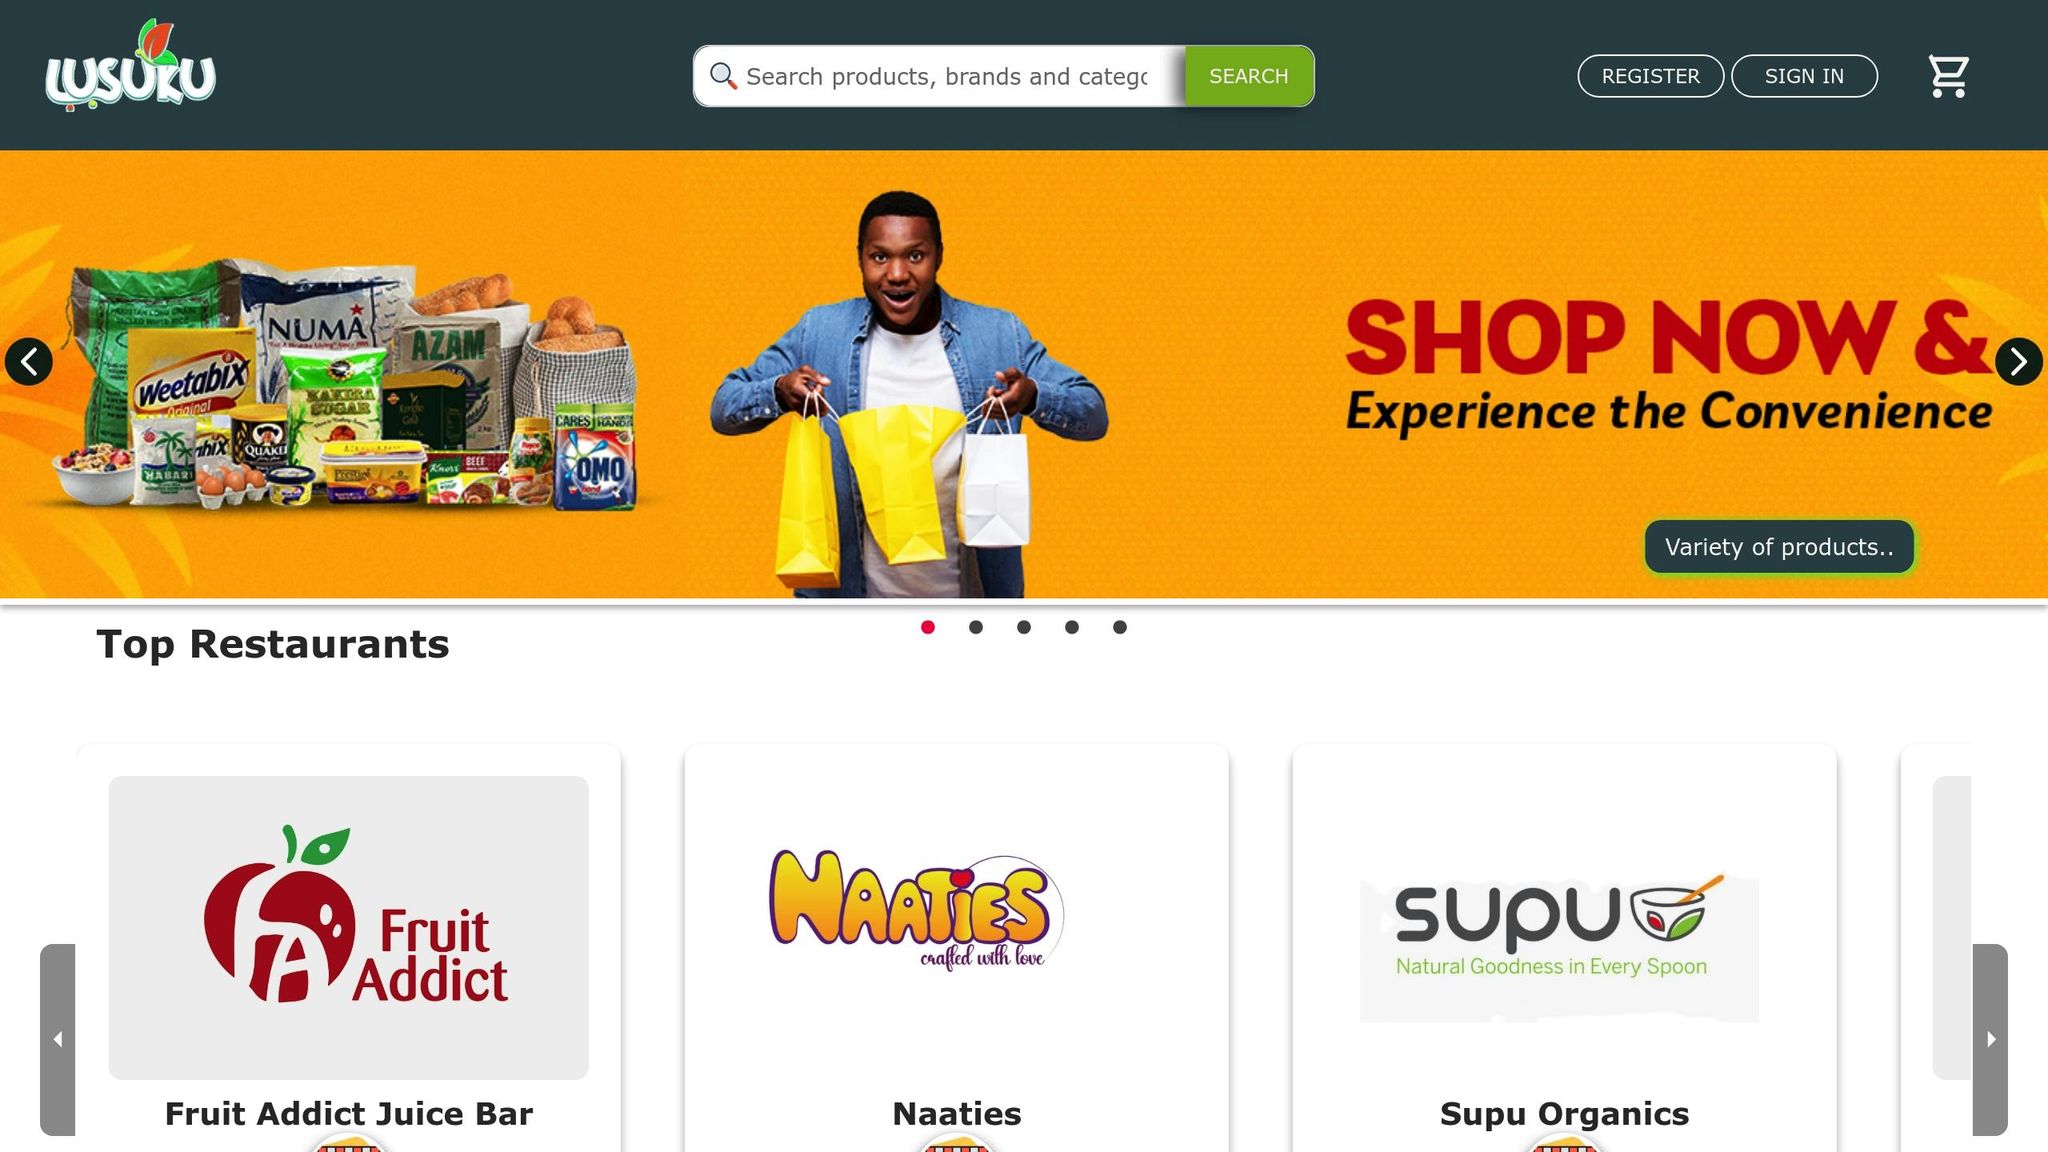Open the Naaties restaurant logo
Viewport: 2048px width, 1152px height.
(916, 911)
